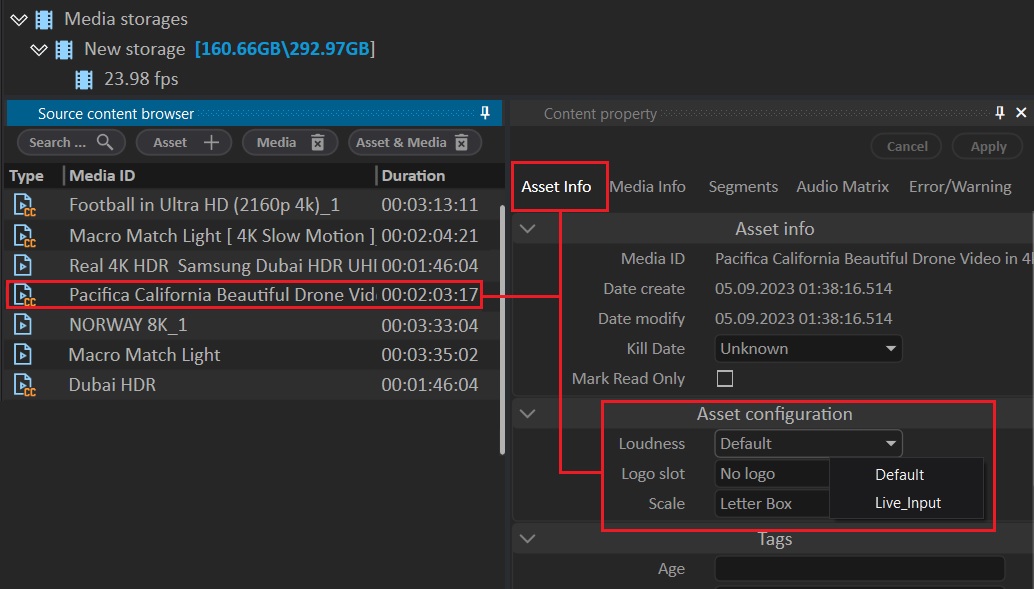
Task: Click the Apply button
Action: click(x=988, y=146)
